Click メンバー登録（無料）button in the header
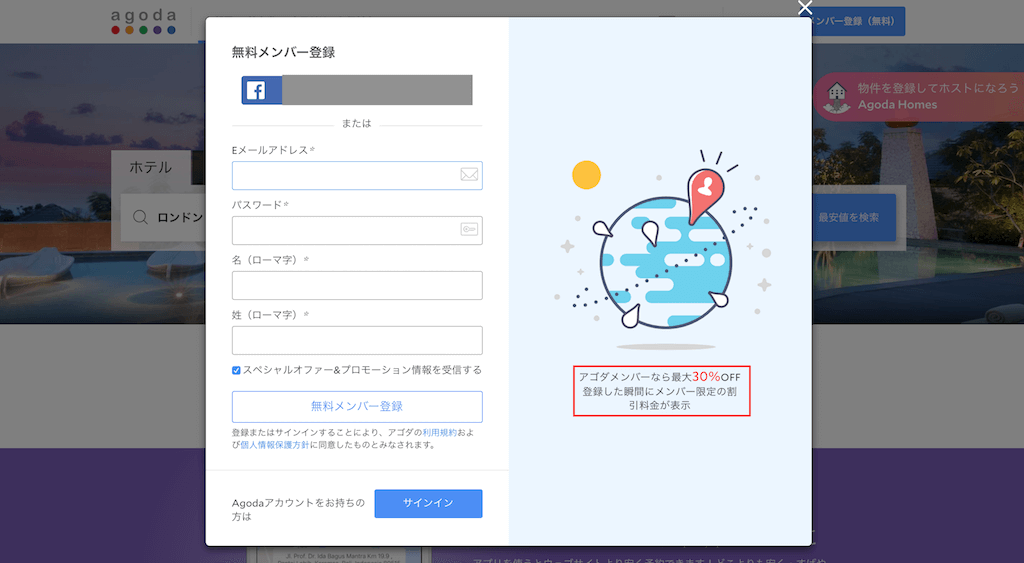 pyautogui.click(x=857, y=22)
